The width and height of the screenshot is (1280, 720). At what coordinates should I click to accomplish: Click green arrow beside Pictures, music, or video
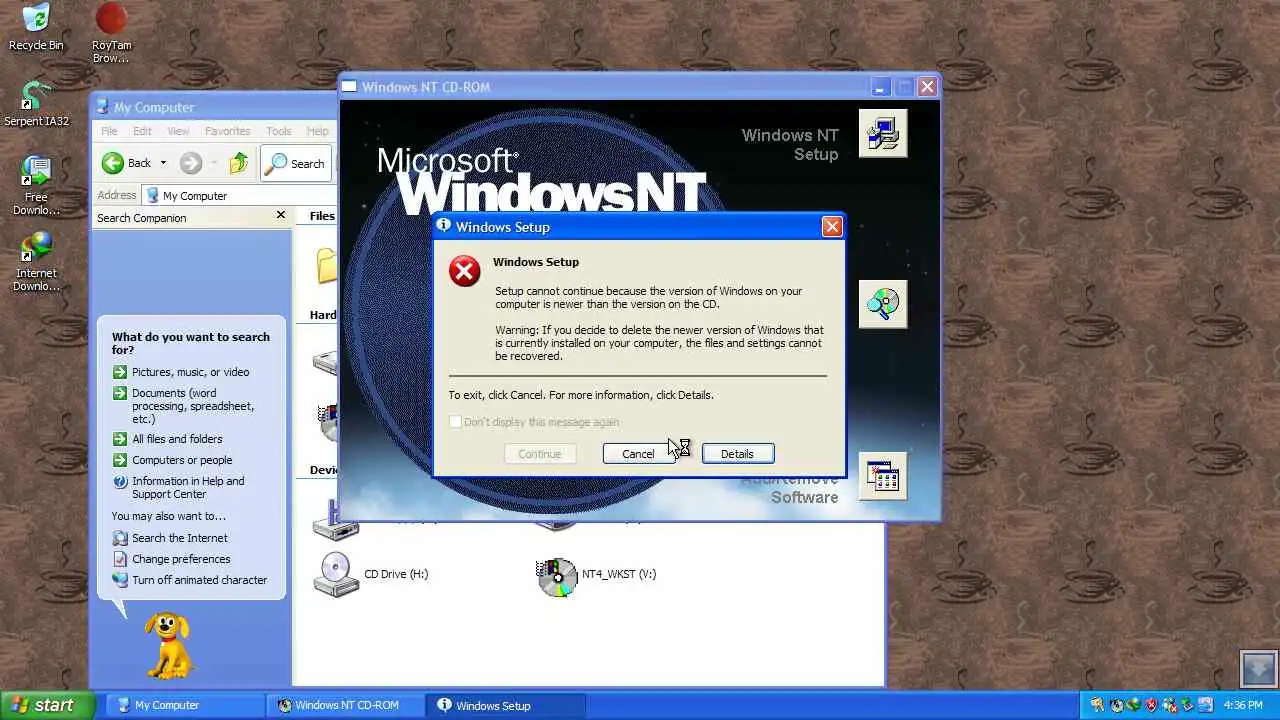120,372
